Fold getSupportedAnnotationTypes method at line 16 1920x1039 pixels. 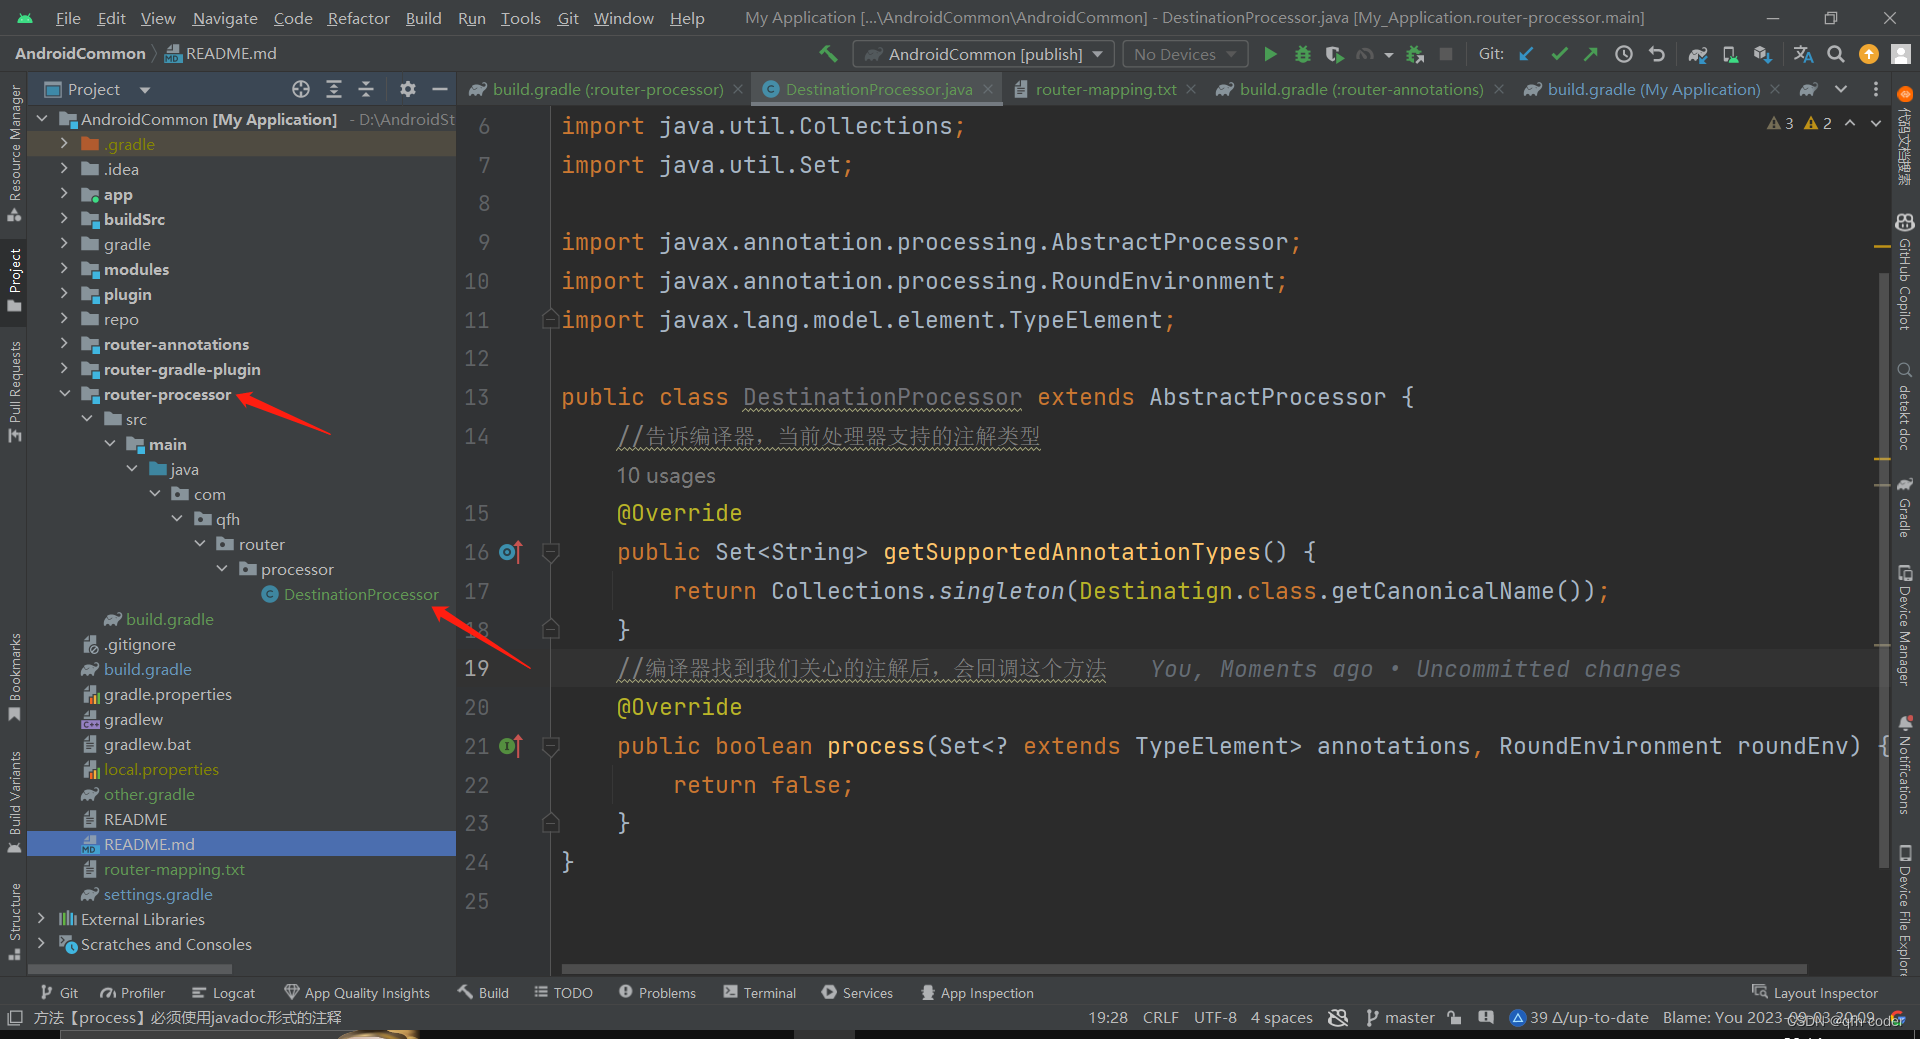tap(550, 552)
